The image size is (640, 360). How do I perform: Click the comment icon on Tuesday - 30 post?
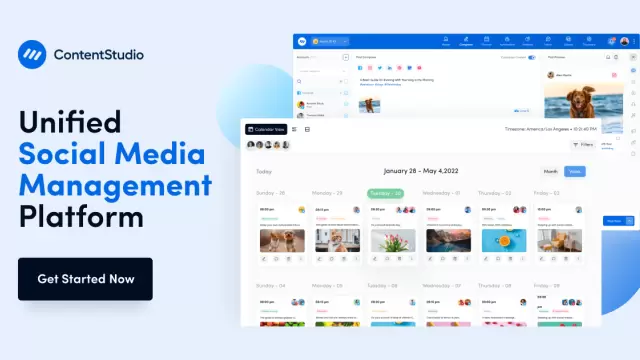(387, 259)
